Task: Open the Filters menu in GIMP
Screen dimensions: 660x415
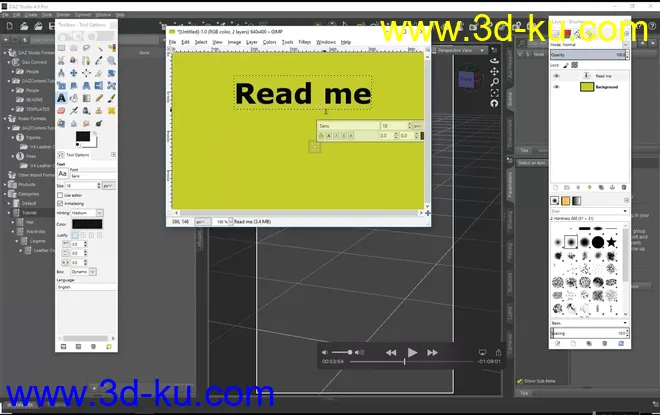Action: point(305,42)
